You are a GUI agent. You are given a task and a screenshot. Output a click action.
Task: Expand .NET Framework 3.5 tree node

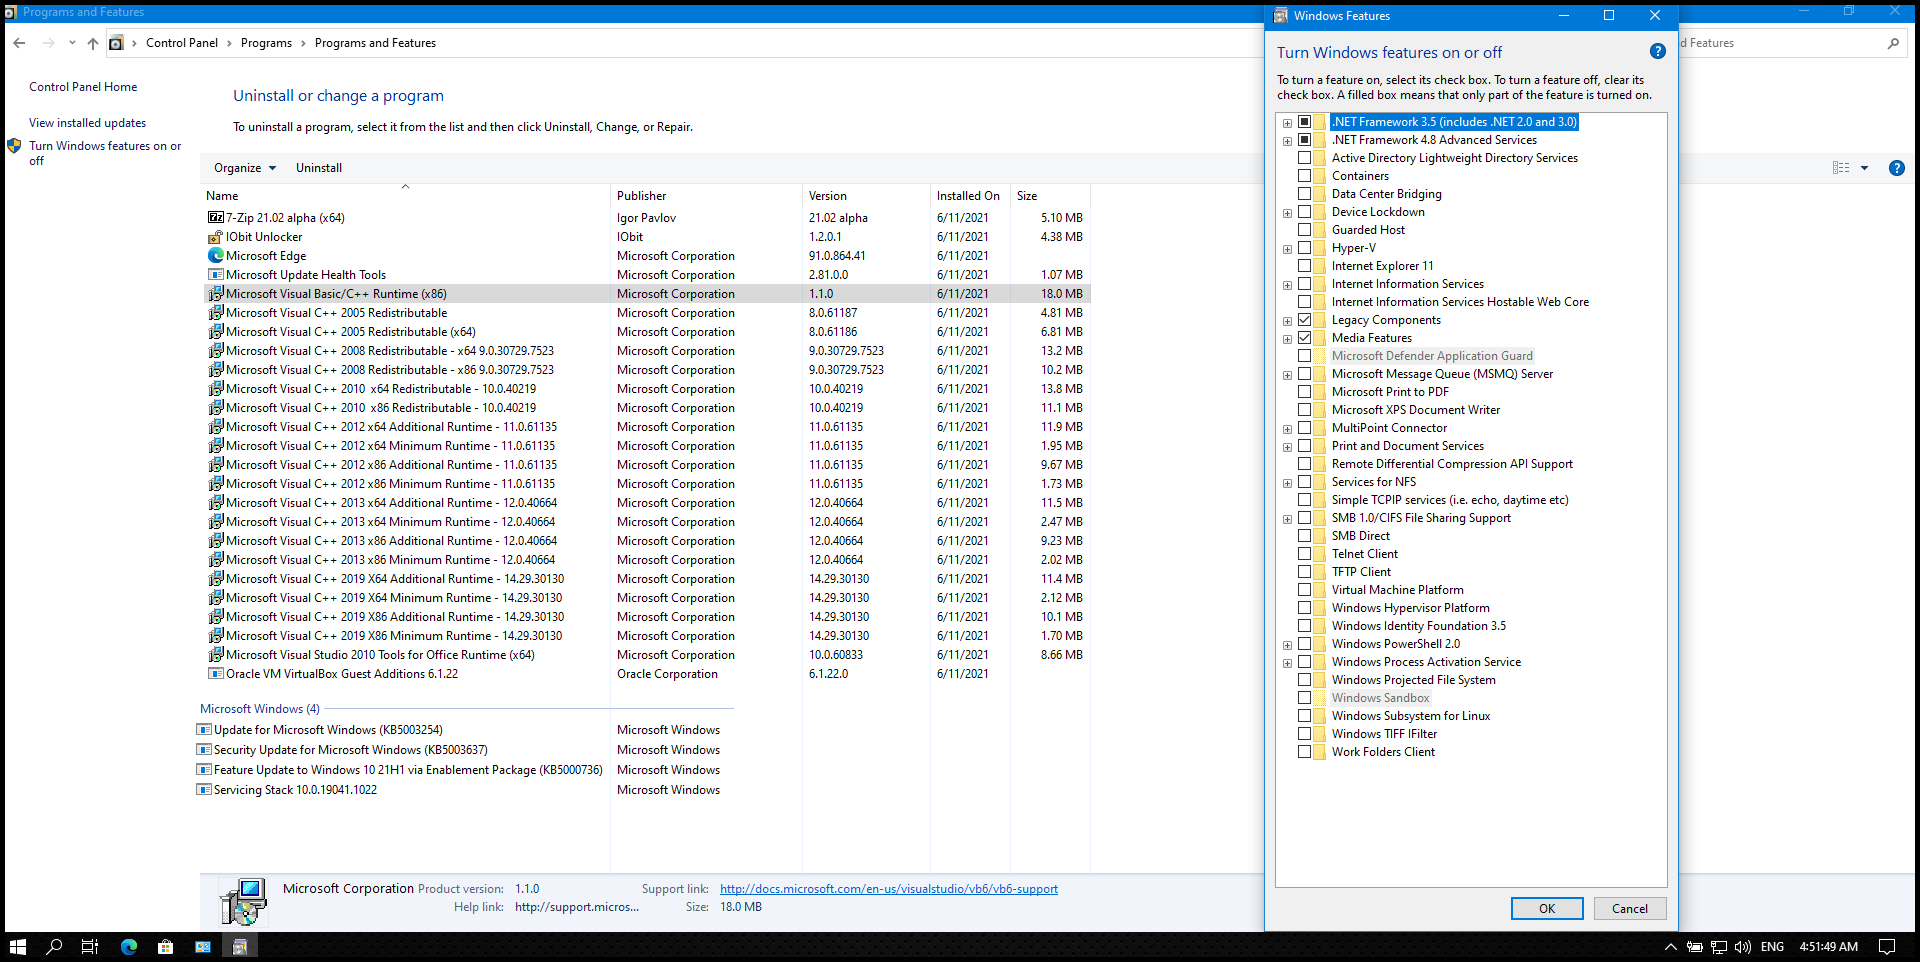point(1288,123)
